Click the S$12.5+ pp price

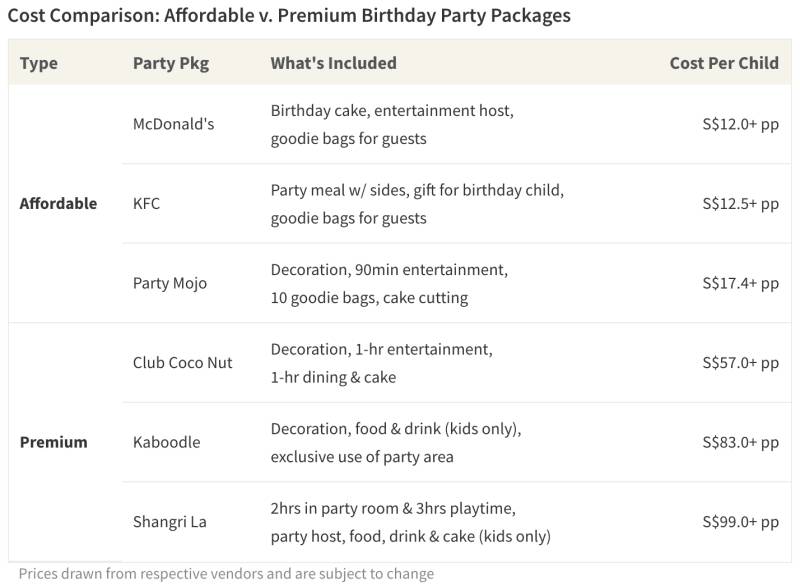coord(740,203)
